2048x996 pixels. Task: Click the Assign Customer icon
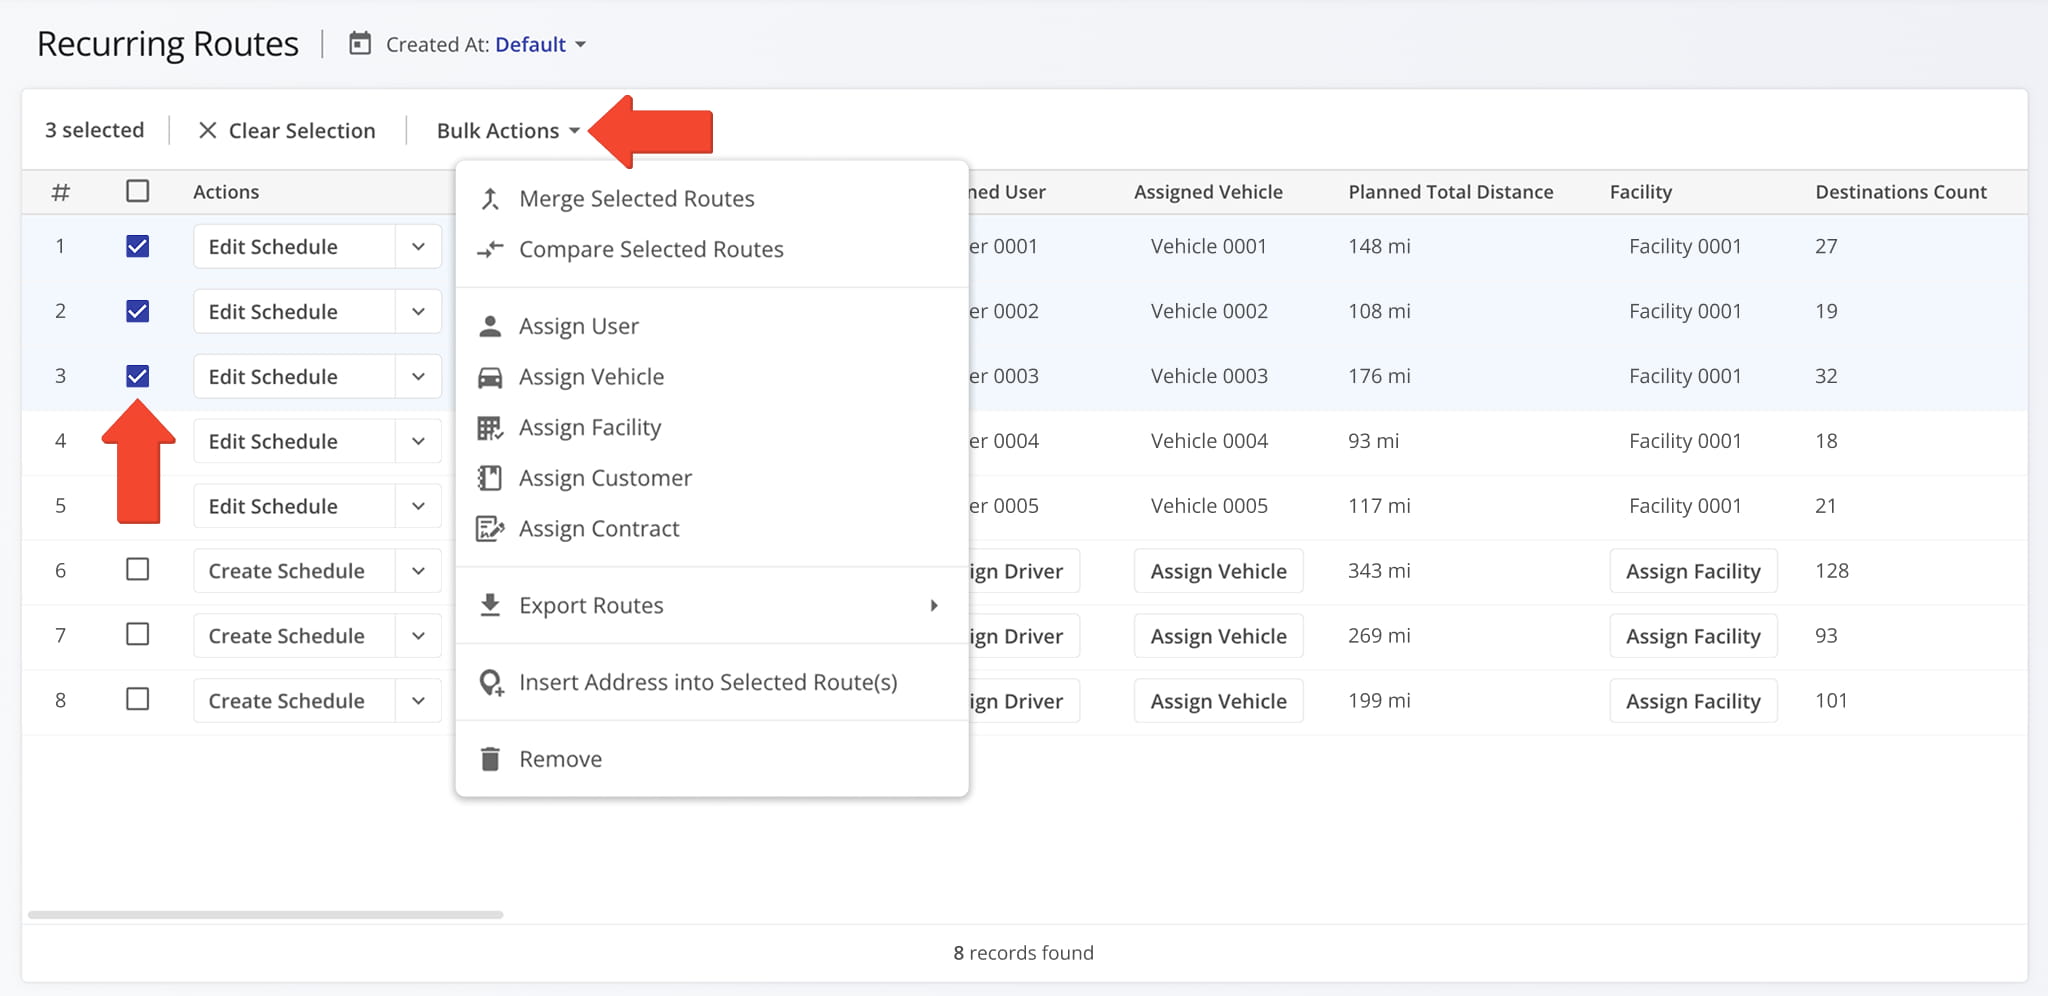490,477
